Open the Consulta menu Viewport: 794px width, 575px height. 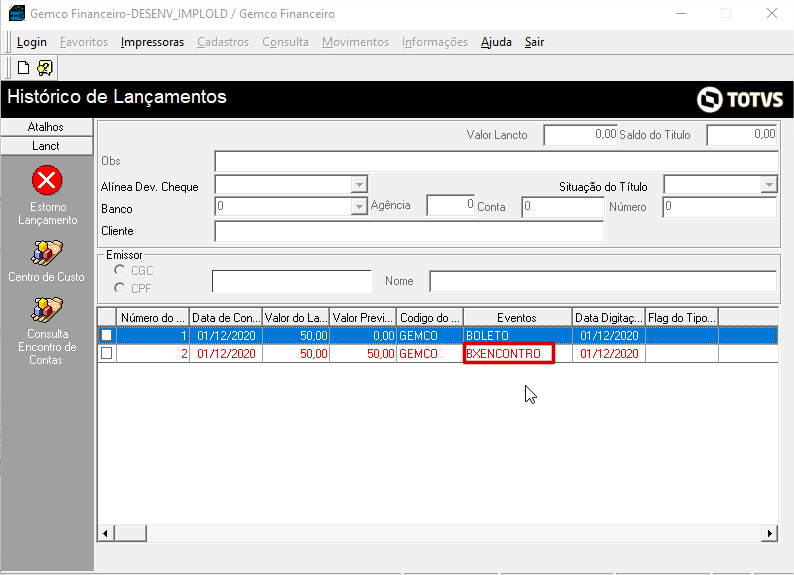click(286, 42)
